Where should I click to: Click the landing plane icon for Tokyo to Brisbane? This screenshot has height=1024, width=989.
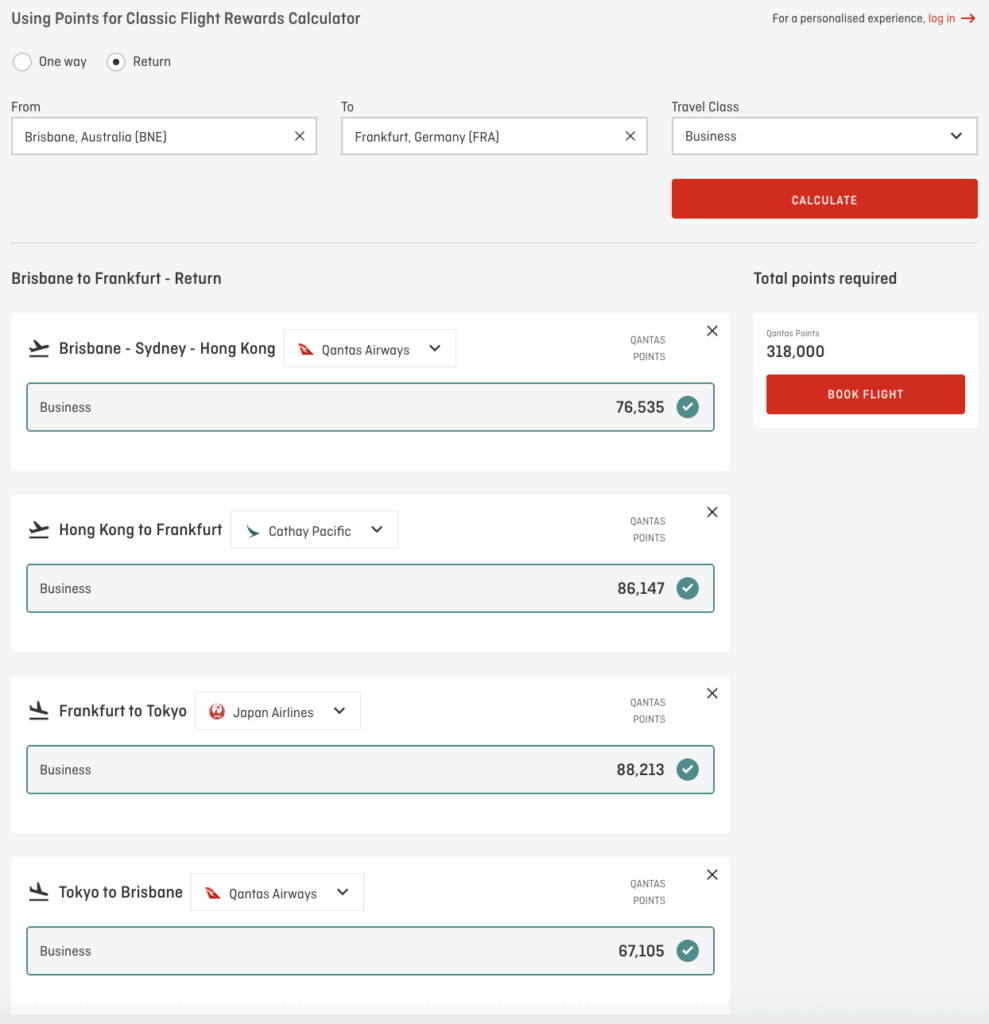(x=39, y=892)
